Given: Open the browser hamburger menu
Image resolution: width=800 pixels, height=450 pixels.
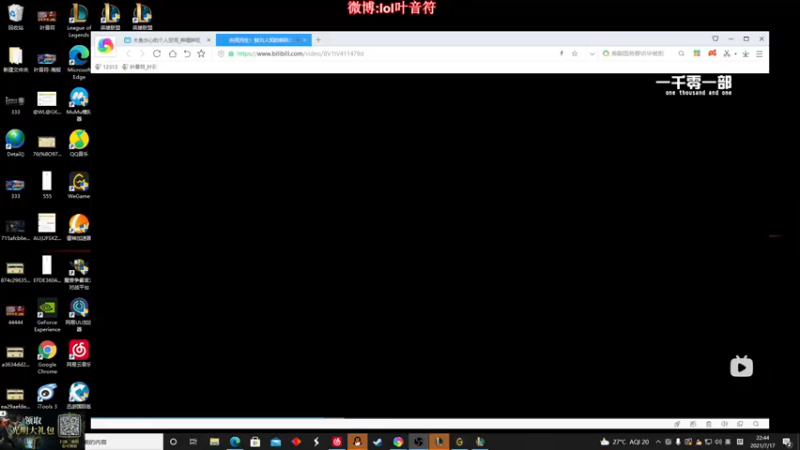Looking at the screenshot, I should click(759, 54).
